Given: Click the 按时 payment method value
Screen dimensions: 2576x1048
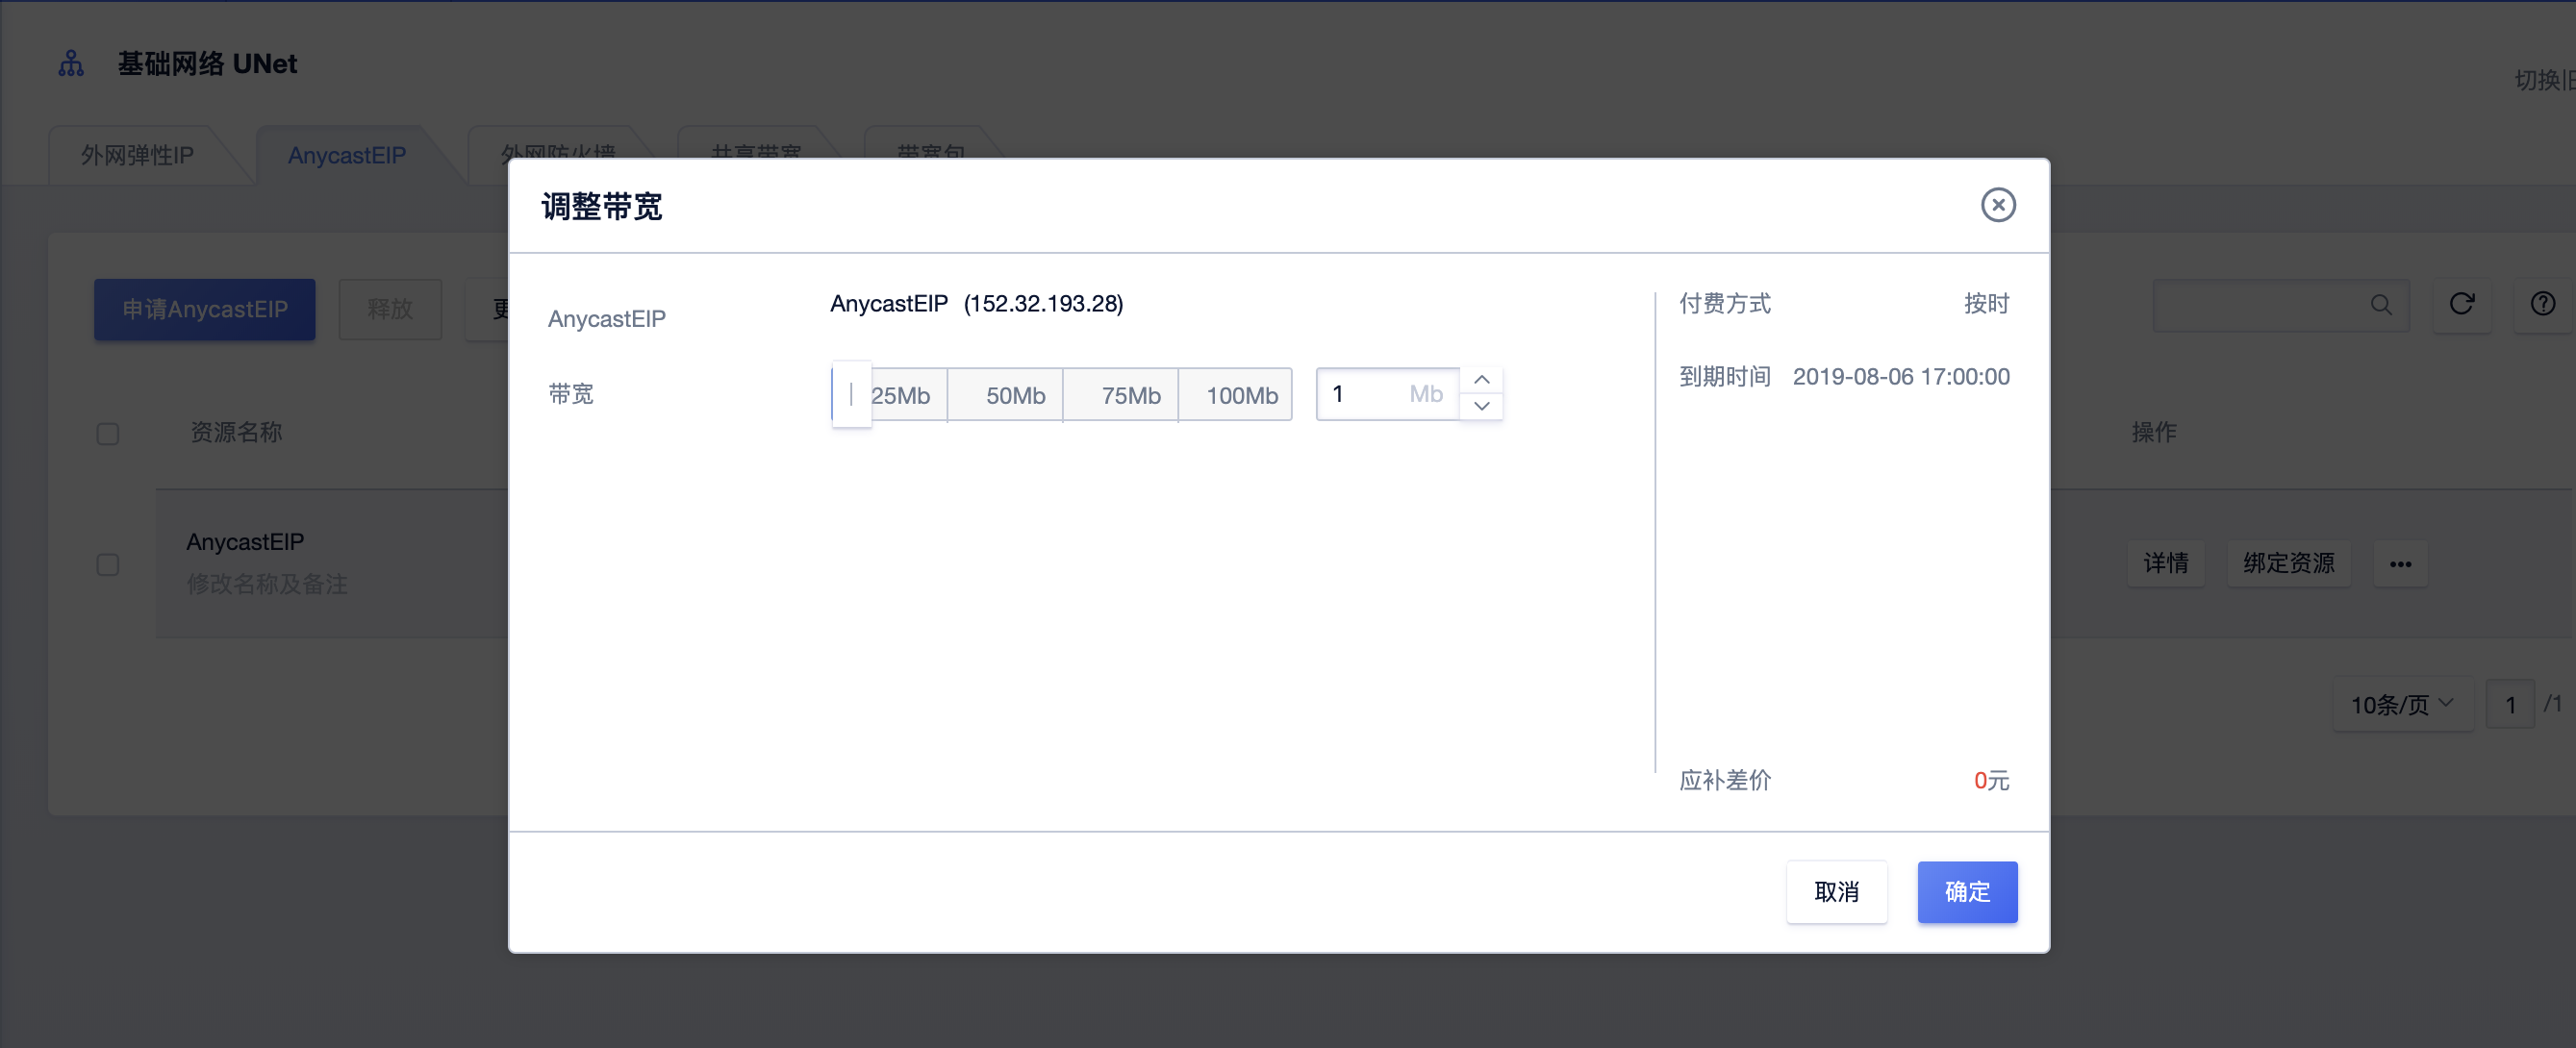Looking at the screenshot, I should [x=1986, y=304].
